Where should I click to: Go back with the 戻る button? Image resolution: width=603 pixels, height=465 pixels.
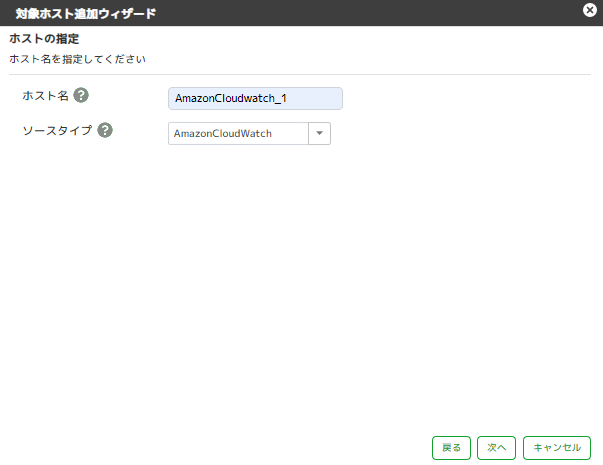coord(451,448)
